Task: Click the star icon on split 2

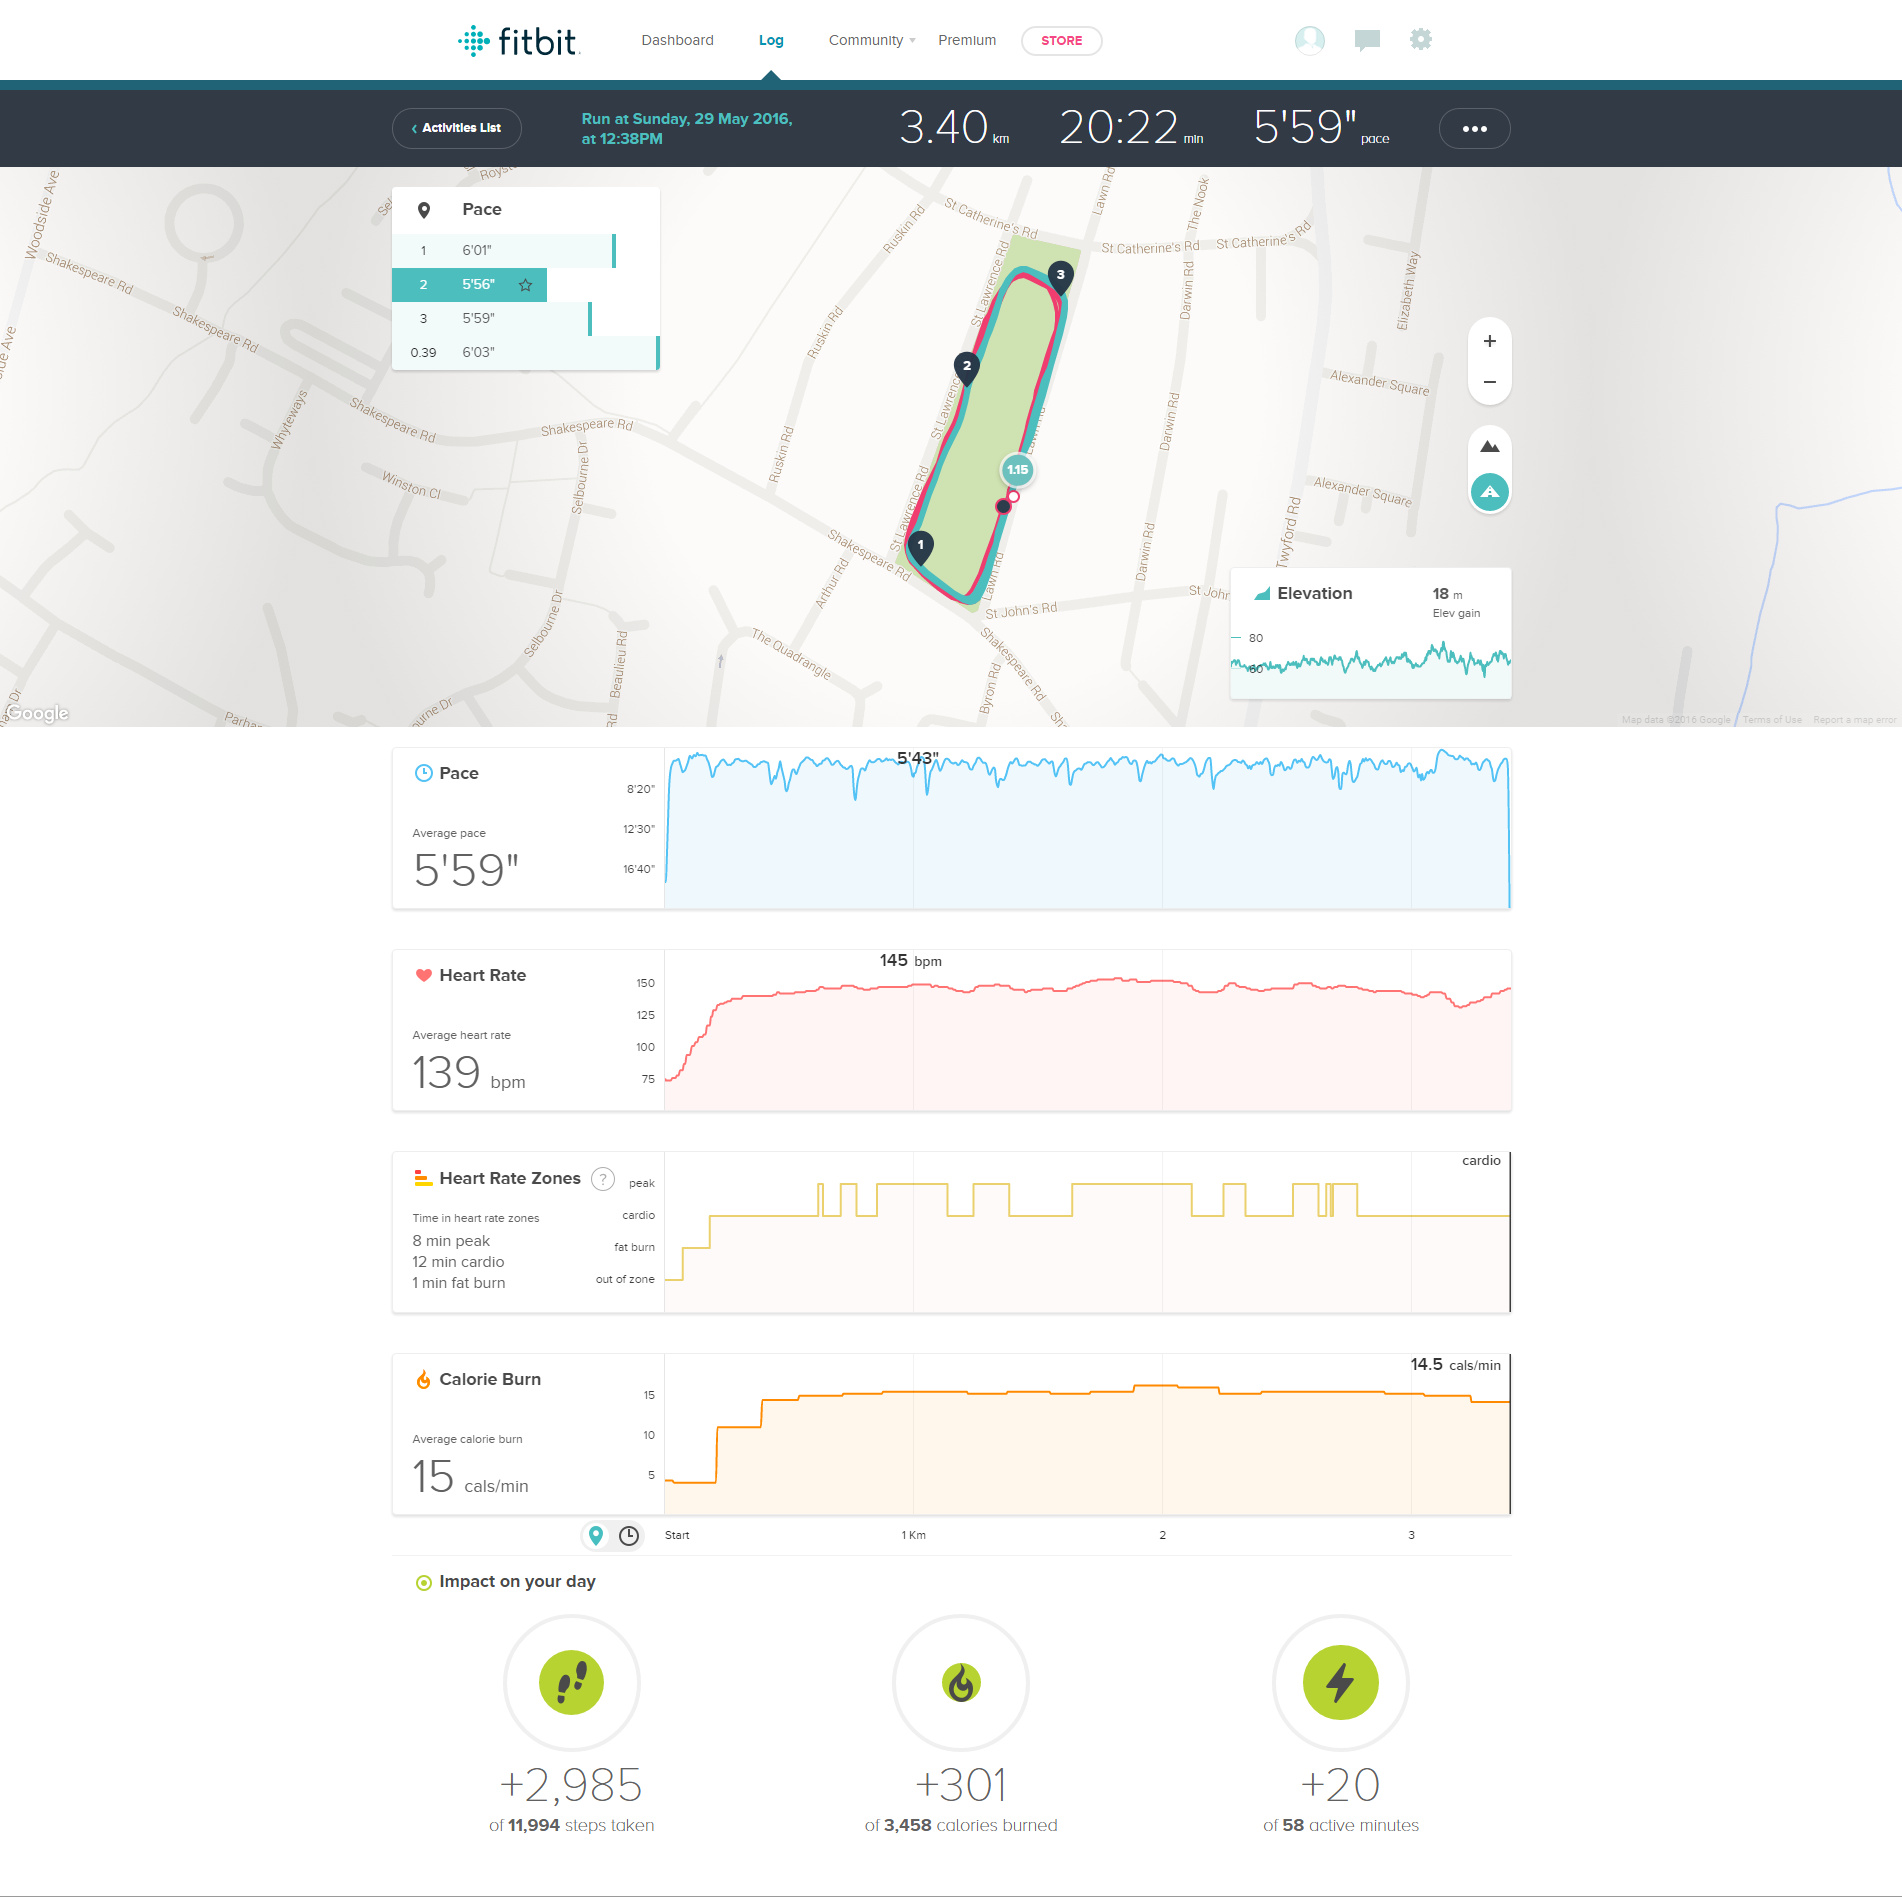Action: pos(525,285)
